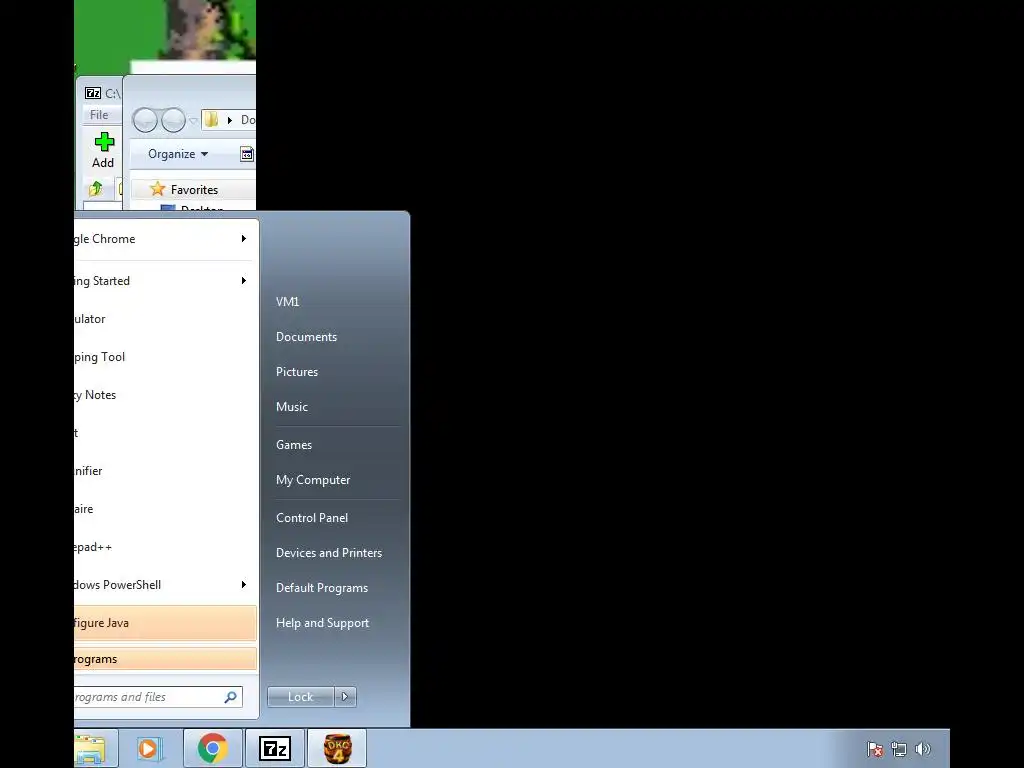Image resolution: width=1024 pixels, height=768 pixels.
Task: Open Games from the Start menu
Action: (294, 445)
